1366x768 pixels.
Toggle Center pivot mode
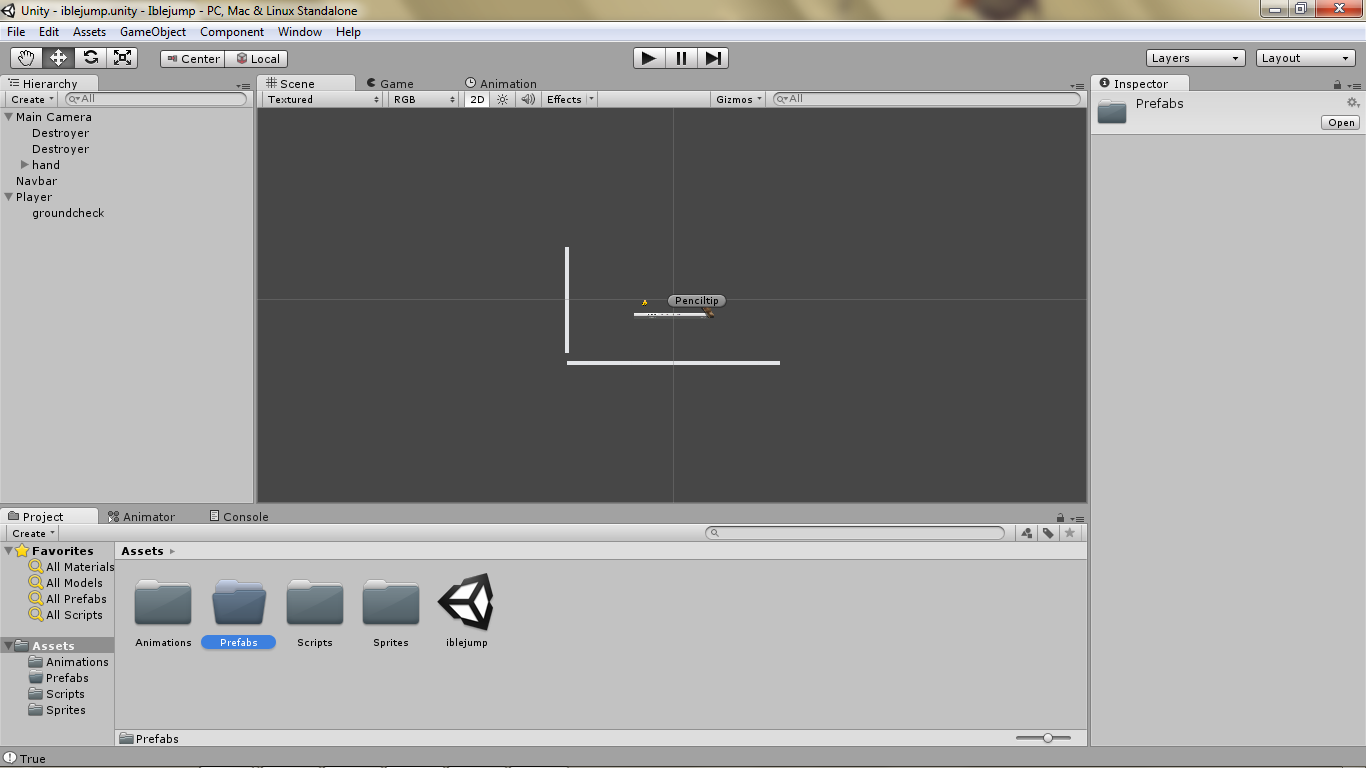(x=191, y=58)
